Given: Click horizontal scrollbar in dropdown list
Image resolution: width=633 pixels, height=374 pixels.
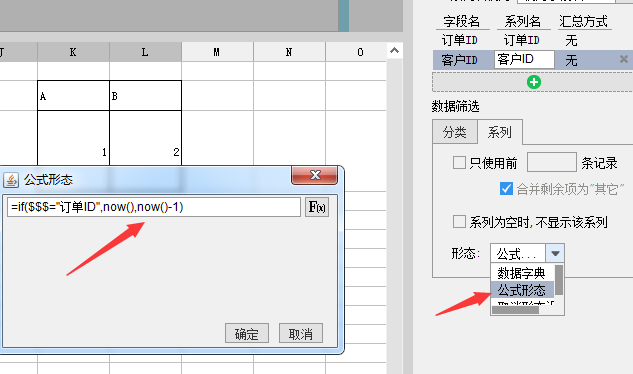Looking at the screenshot, I should [516, 310].
